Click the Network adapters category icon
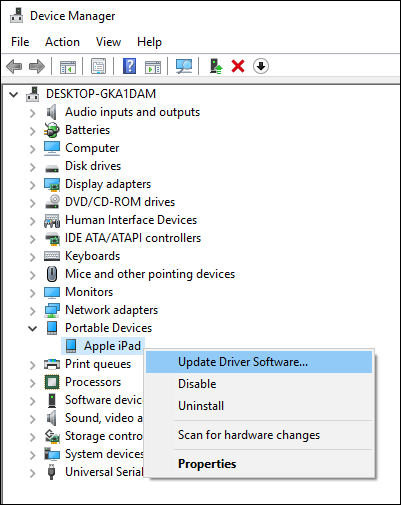This screenshot has height=505, width=401. (x=52, y=310)
